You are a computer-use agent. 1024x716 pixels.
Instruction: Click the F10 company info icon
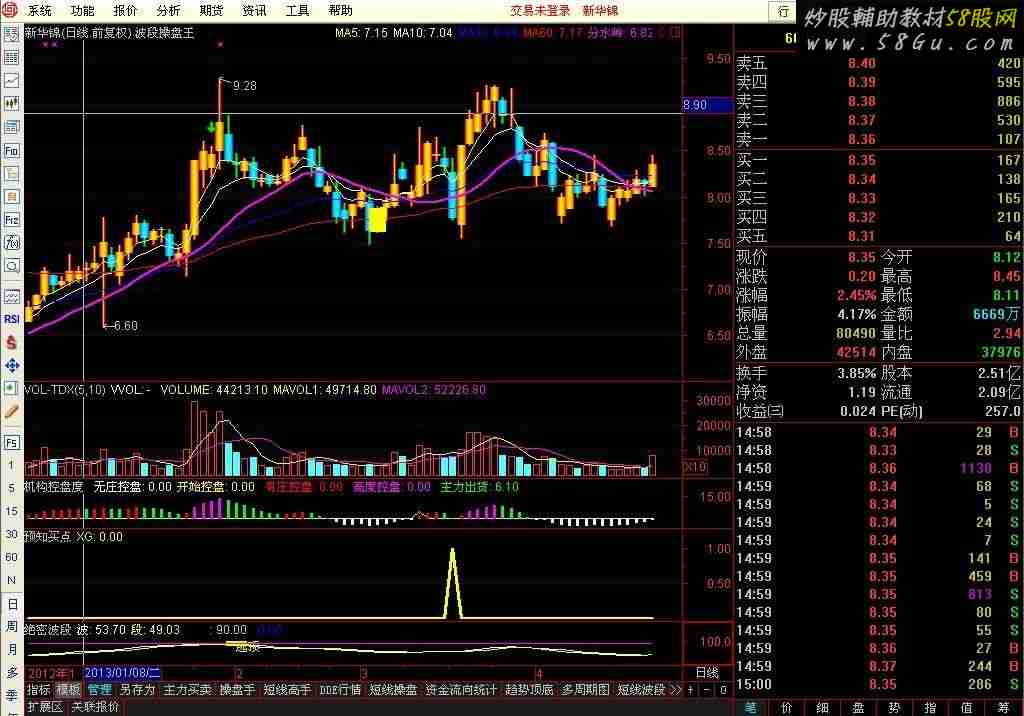(x=12, y=150)
